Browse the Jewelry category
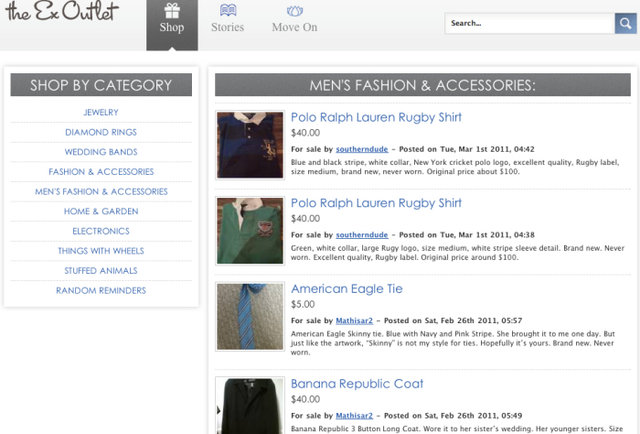This screenshot has width=640, height=434. point(101,112)
